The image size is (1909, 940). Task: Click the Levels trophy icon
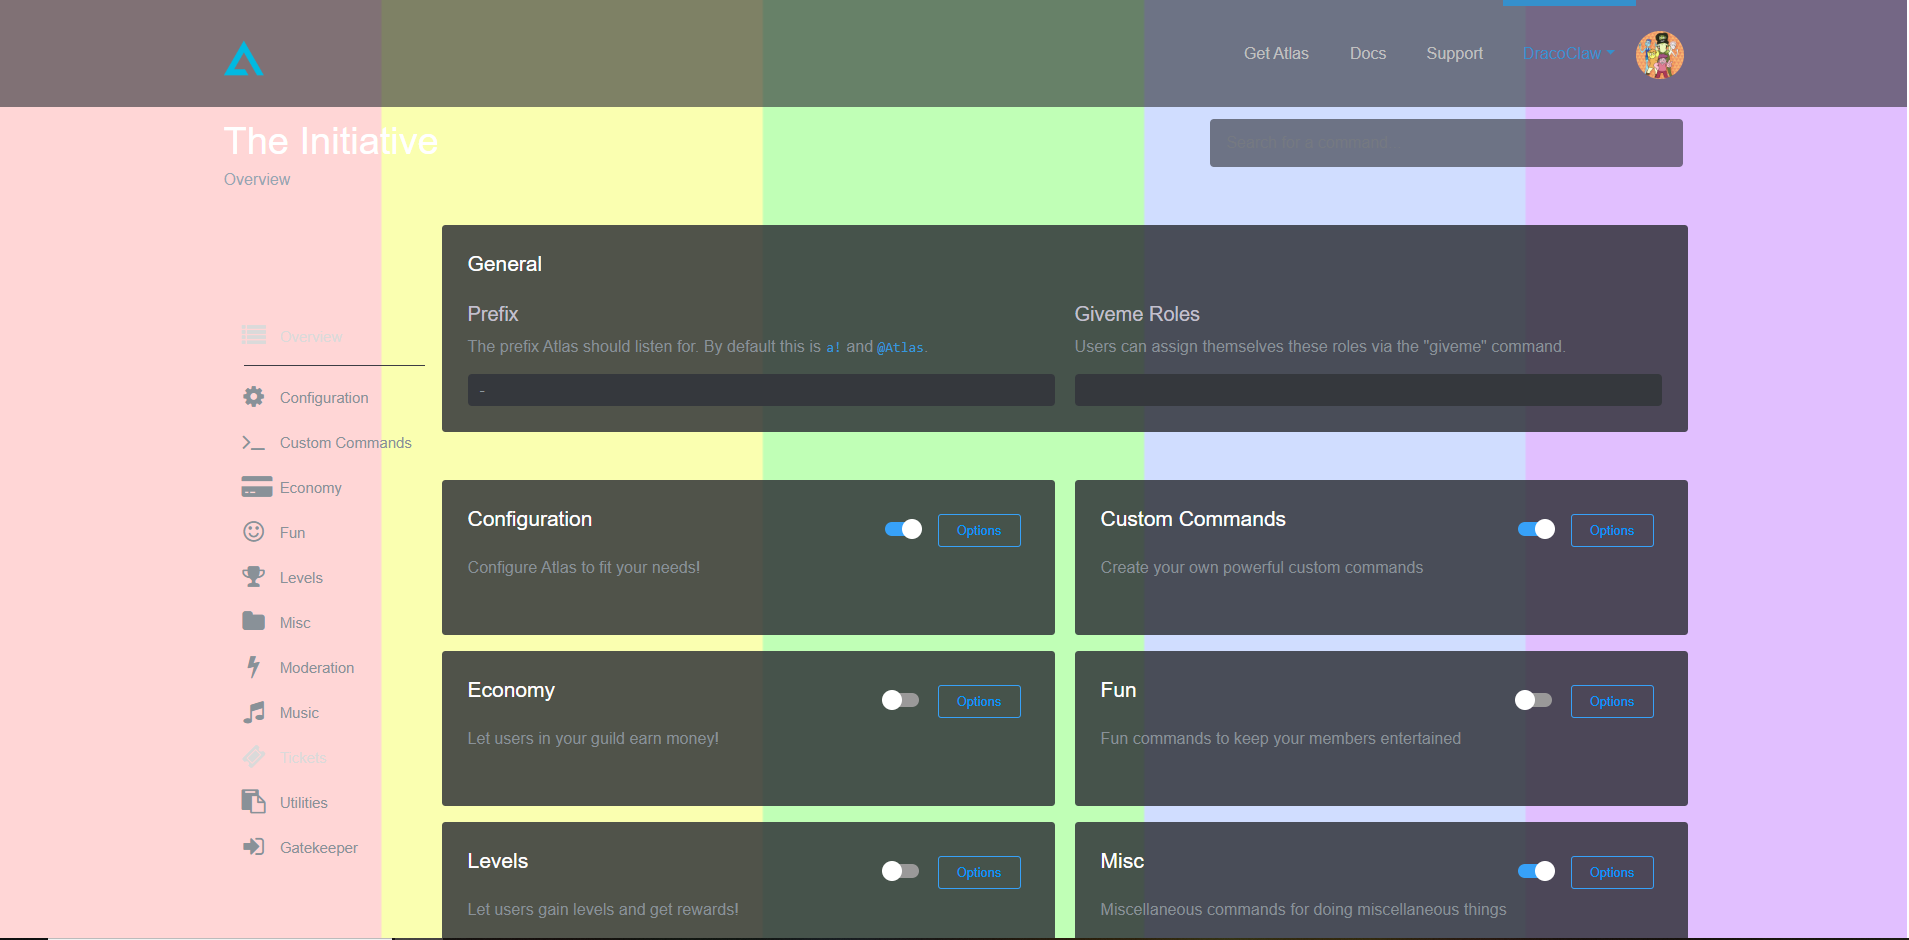(254, 577)
